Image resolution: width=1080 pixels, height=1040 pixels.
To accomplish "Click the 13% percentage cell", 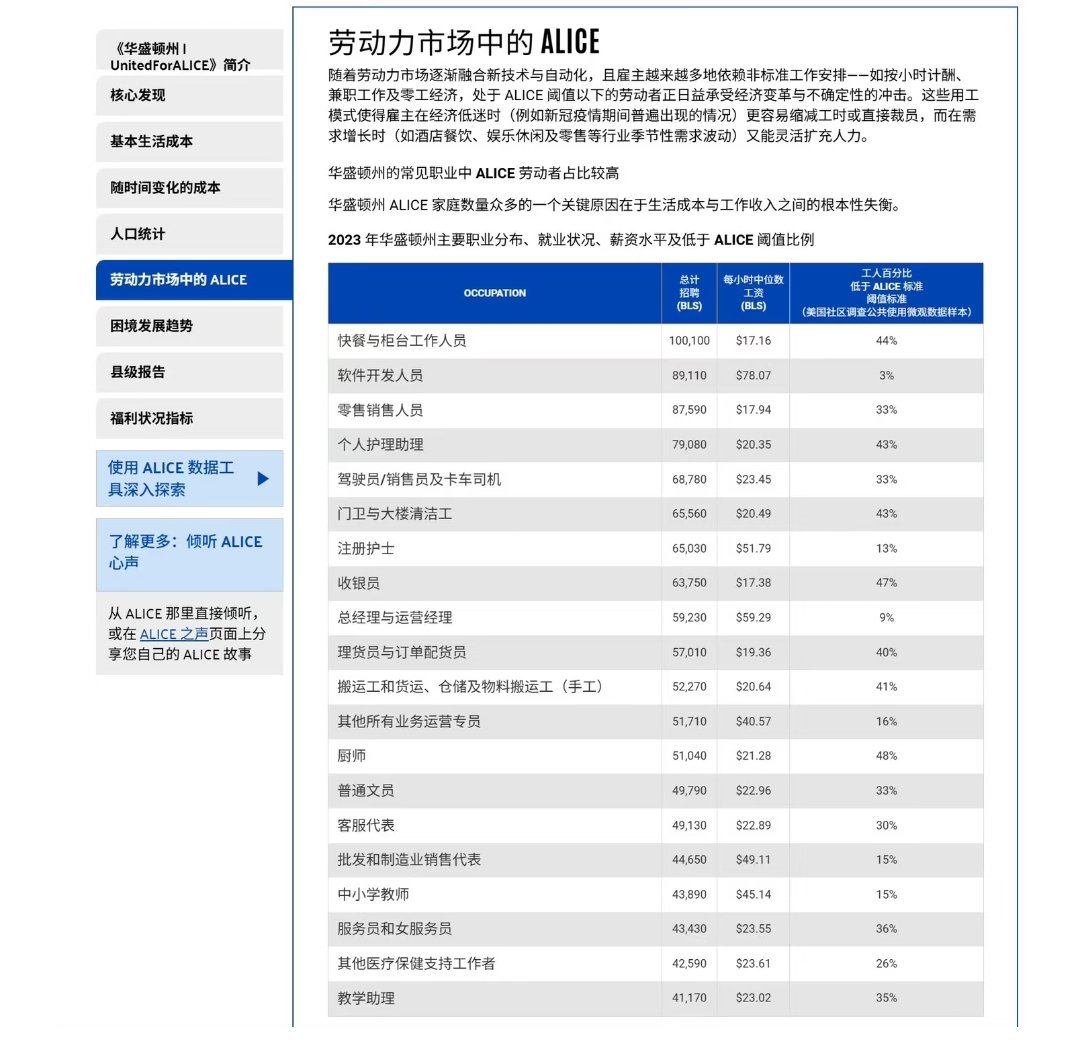I will tap(886, 549).
